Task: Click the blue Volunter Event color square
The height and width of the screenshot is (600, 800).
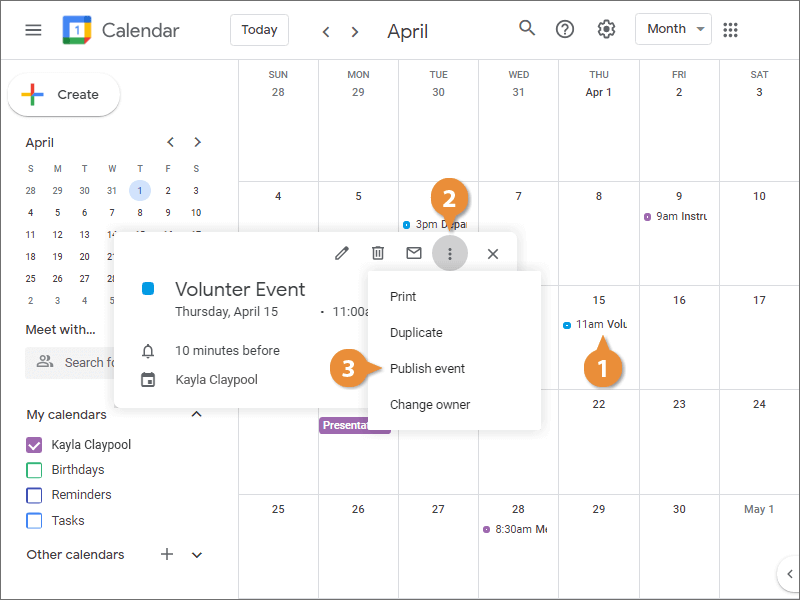Action: point(148,289)
